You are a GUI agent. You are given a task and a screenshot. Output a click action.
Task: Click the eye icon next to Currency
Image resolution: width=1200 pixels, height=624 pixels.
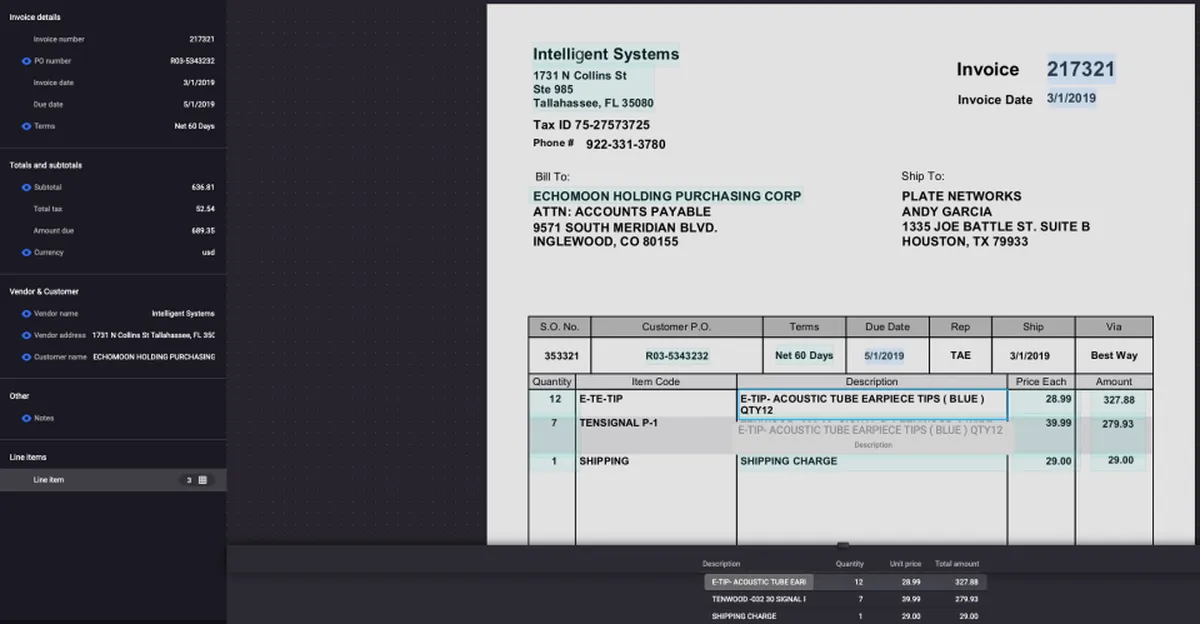[26, 252]
